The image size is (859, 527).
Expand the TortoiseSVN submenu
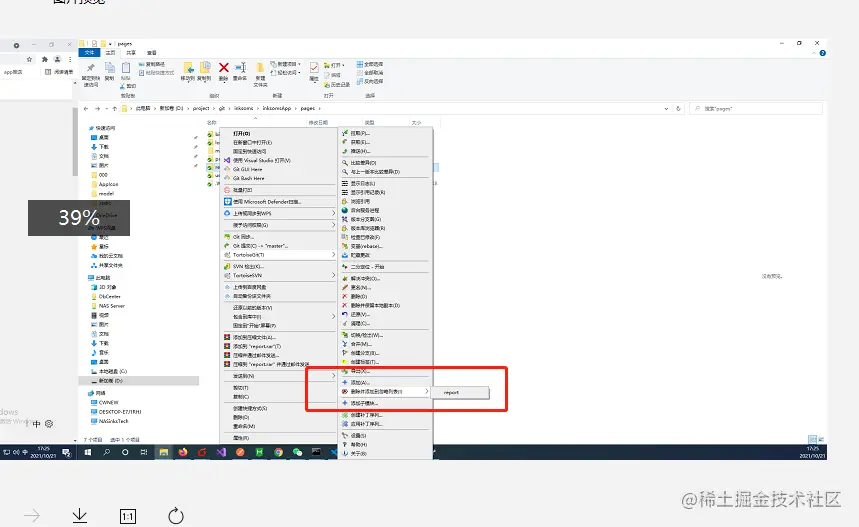point(279,276)
